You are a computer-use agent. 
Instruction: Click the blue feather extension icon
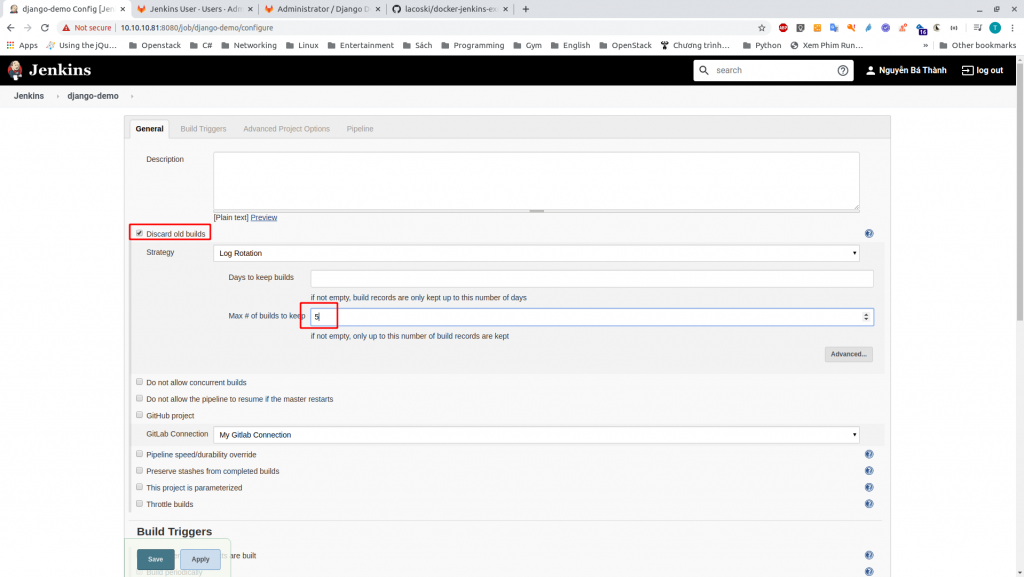tap(868, 28)
